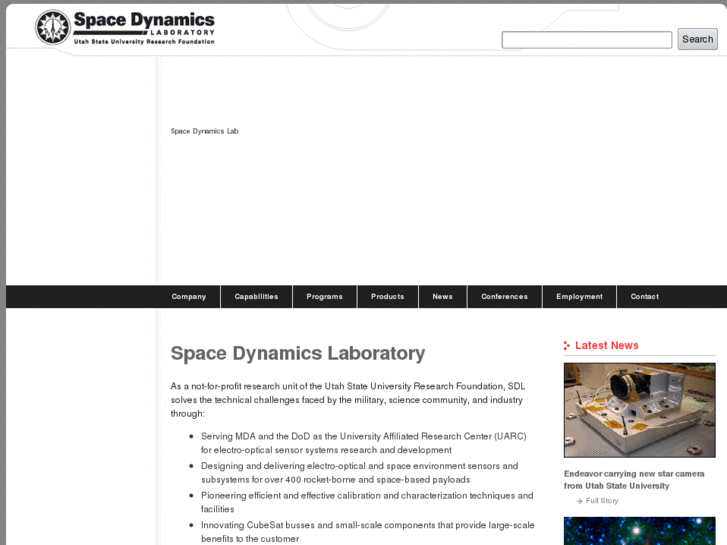Viewport: 727px width, 545px height.
Task: Go to the Employment page
Action: (580, 297)
